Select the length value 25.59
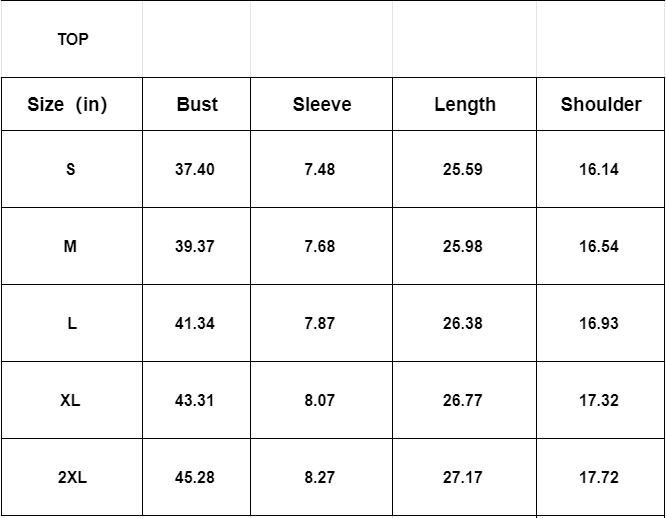Viewport: 666px width, 518px height. [x=463, y=169]
